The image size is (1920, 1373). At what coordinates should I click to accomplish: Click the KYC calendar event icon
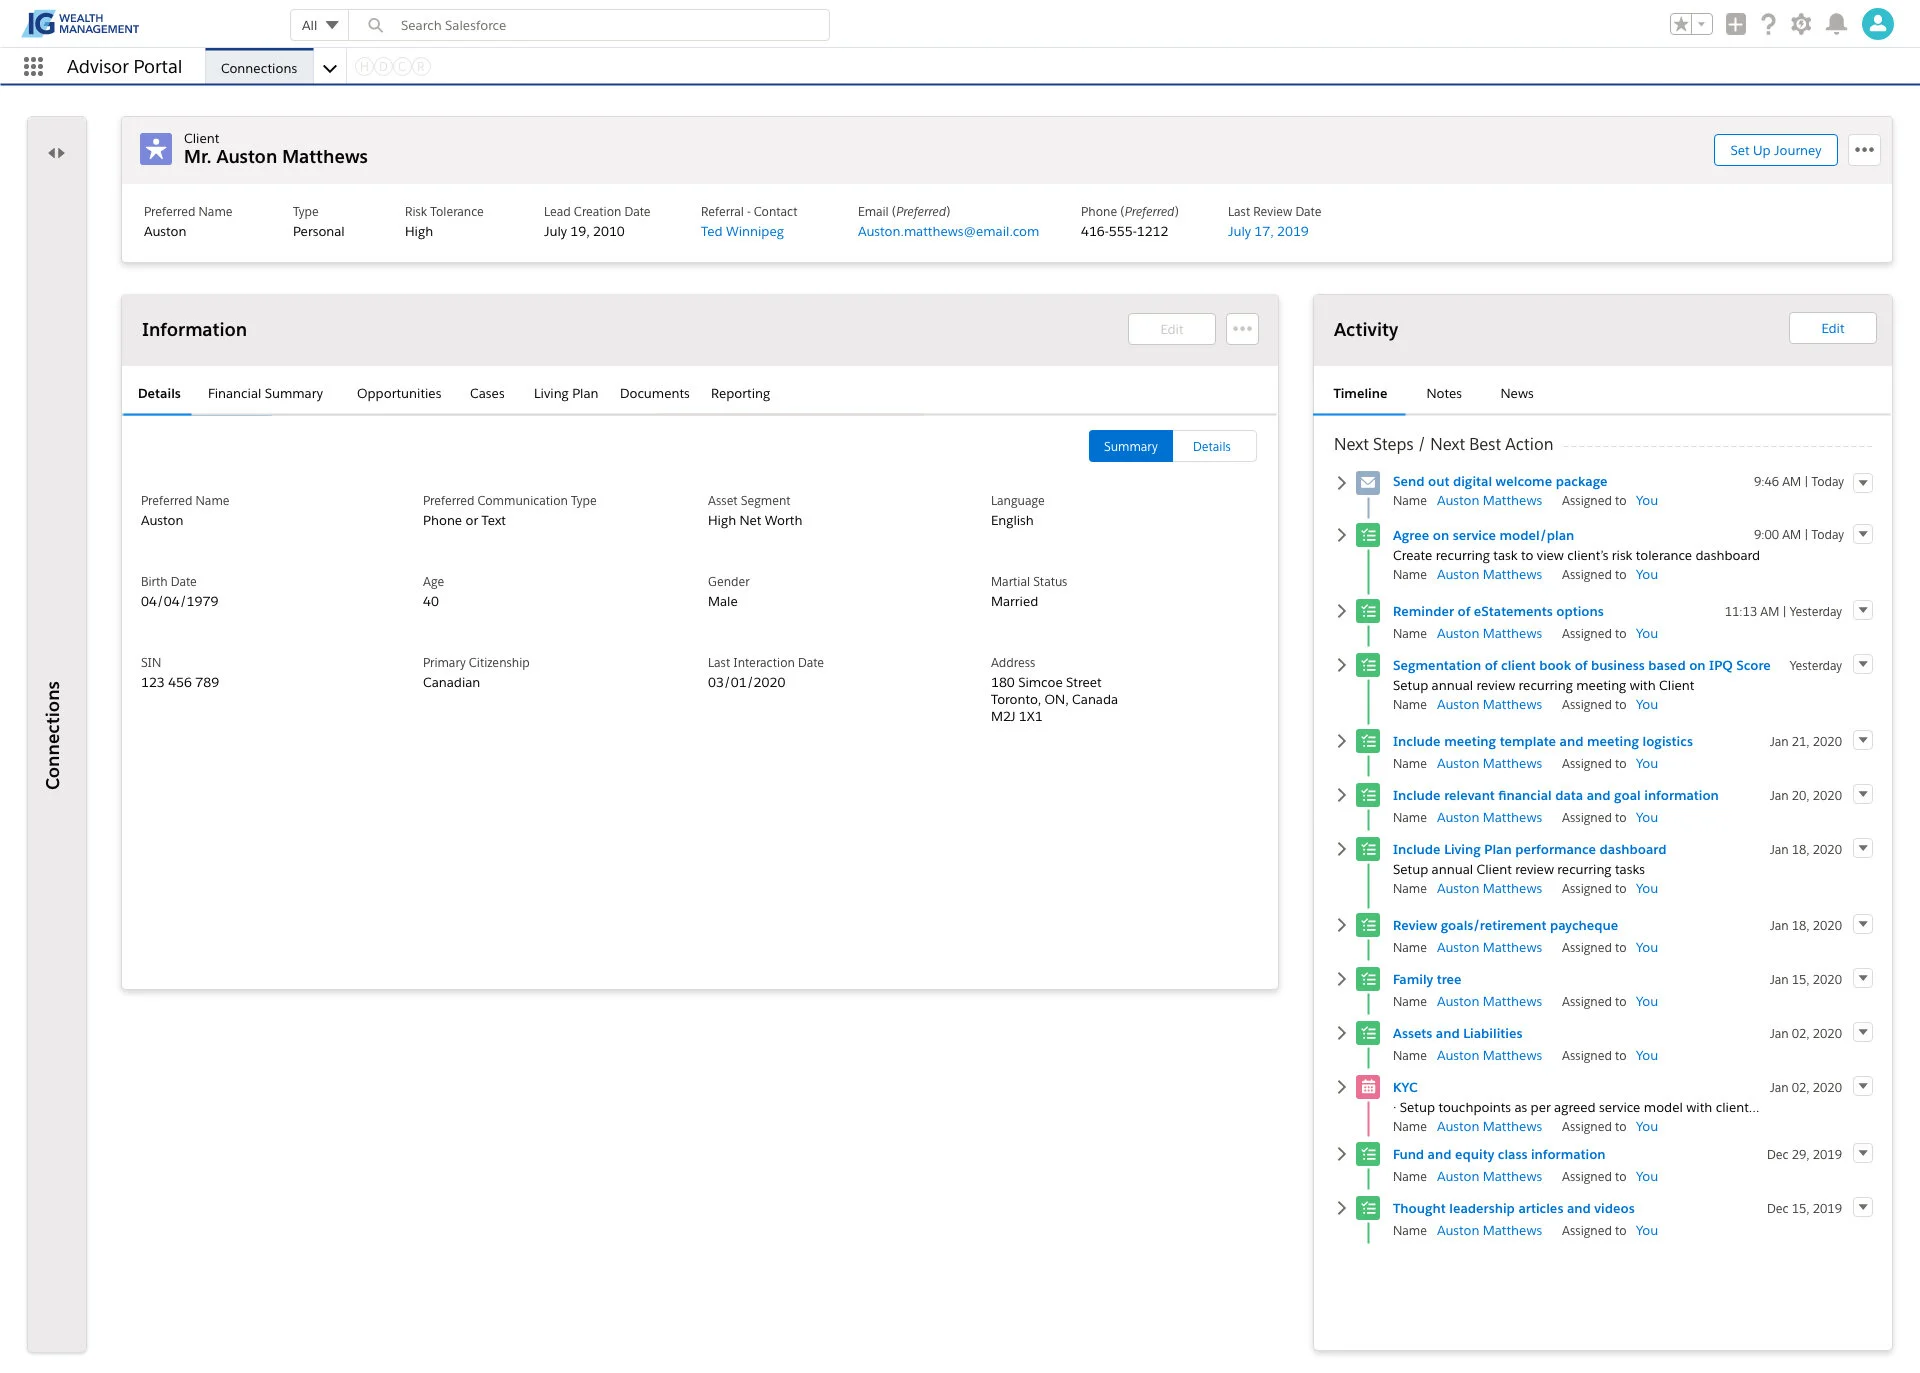pos(1368,1087)
